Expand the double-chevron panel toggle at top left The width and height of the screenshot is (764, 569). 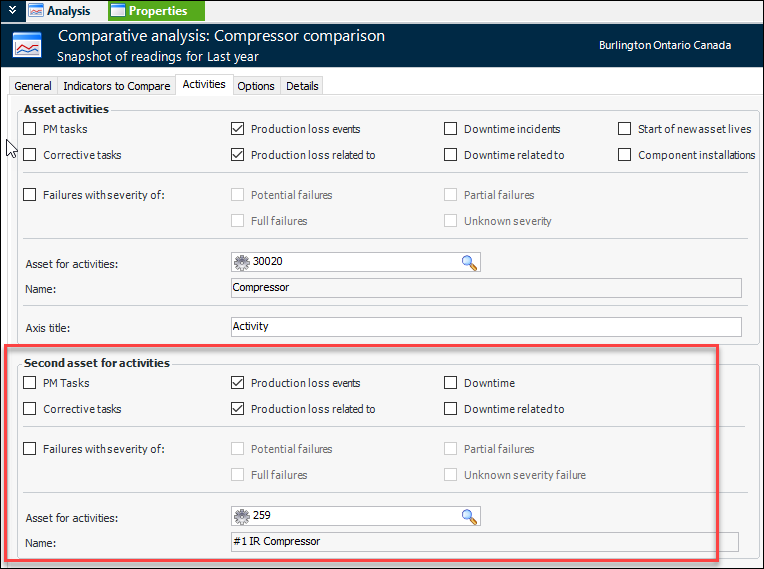[10, 11]
